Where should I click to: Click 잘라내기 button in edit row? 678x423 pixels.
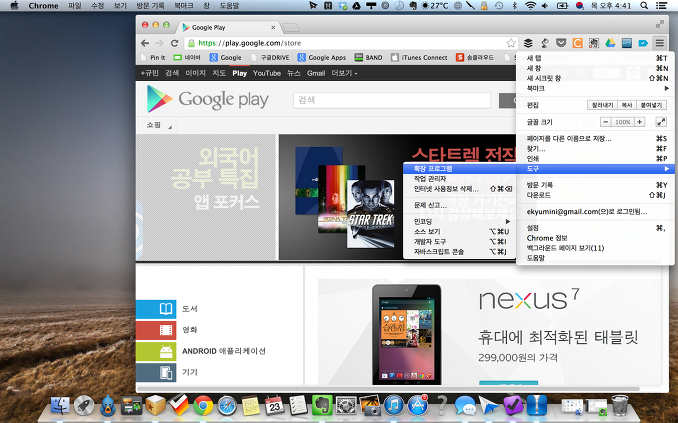click(x=602, y=105)
